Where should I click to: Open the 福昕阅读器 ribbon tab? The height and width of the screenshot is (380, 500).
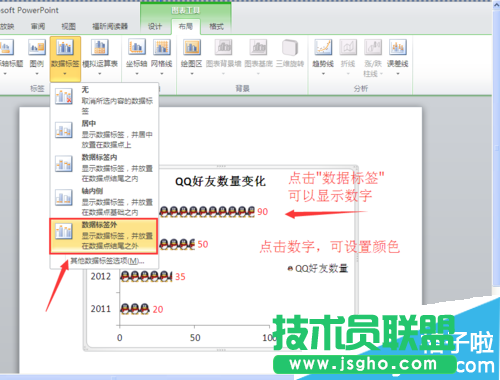click(x=110, y=27)
